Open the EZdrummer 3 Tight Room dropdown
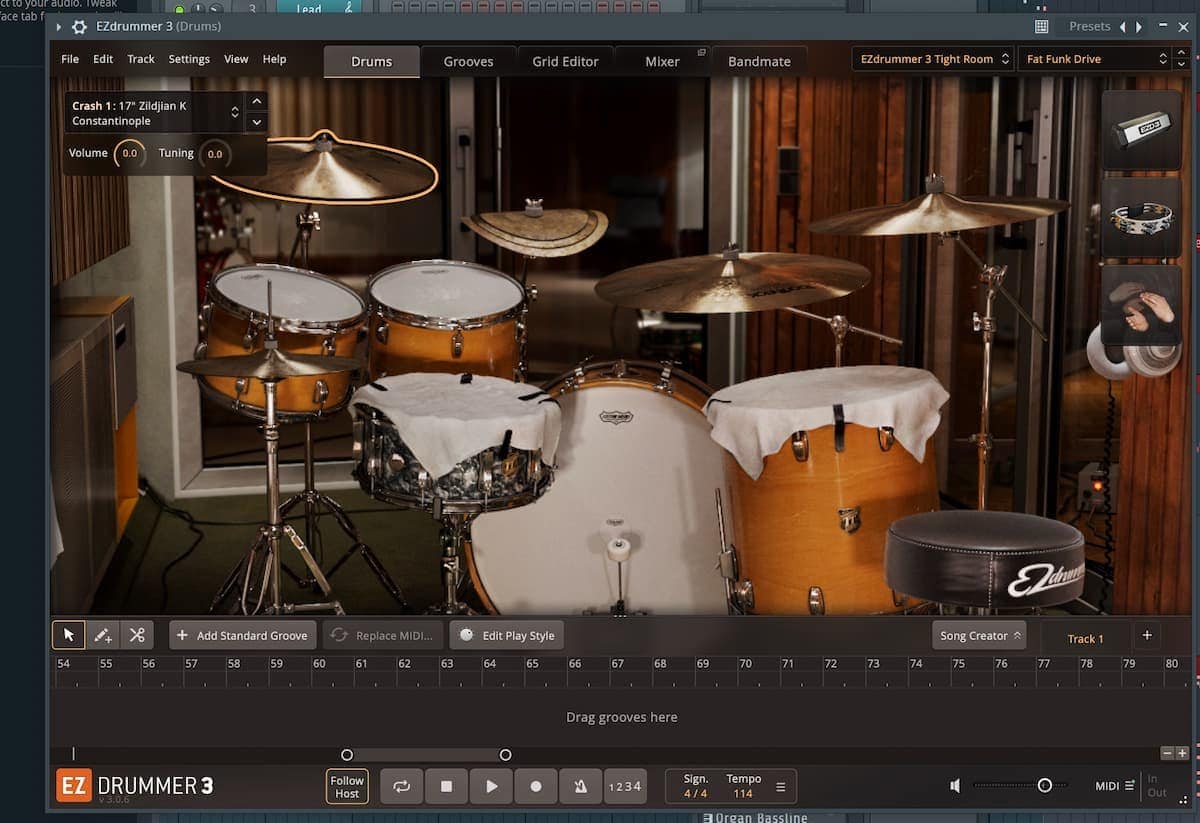Viewport: 1200px width, 823px height. (x=934, y=59)
